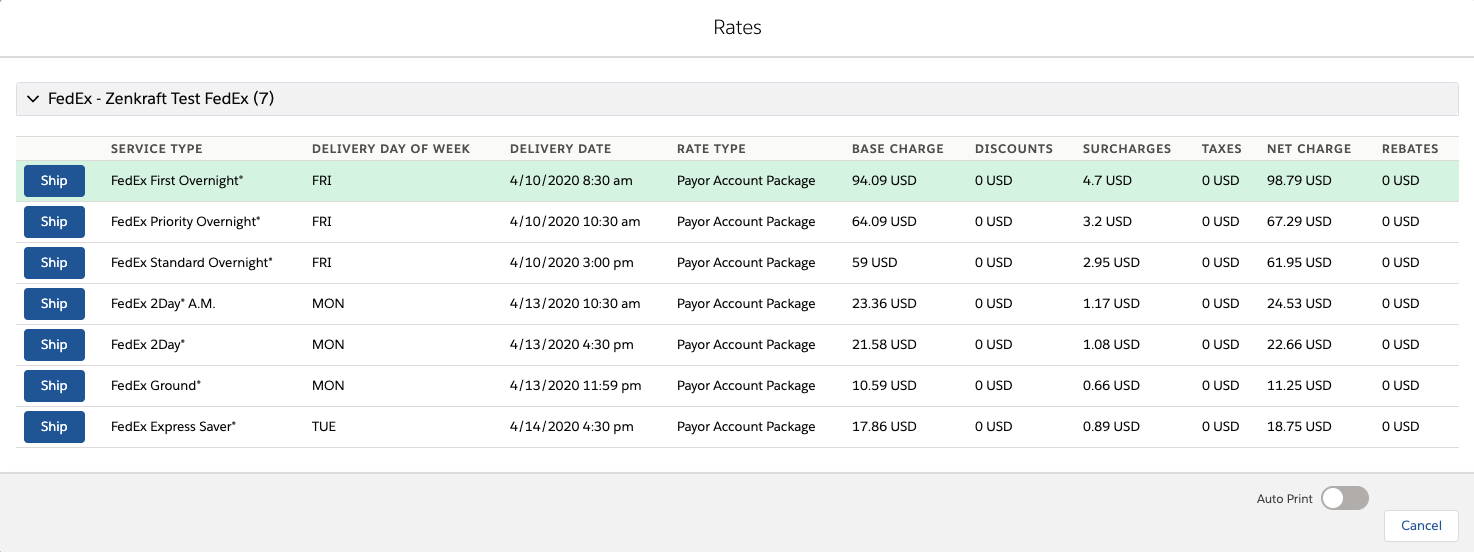The width and height of the screenshot is (1474, 552).
Task: Select the FedEx Ground service name
Action: click(156, 386)
